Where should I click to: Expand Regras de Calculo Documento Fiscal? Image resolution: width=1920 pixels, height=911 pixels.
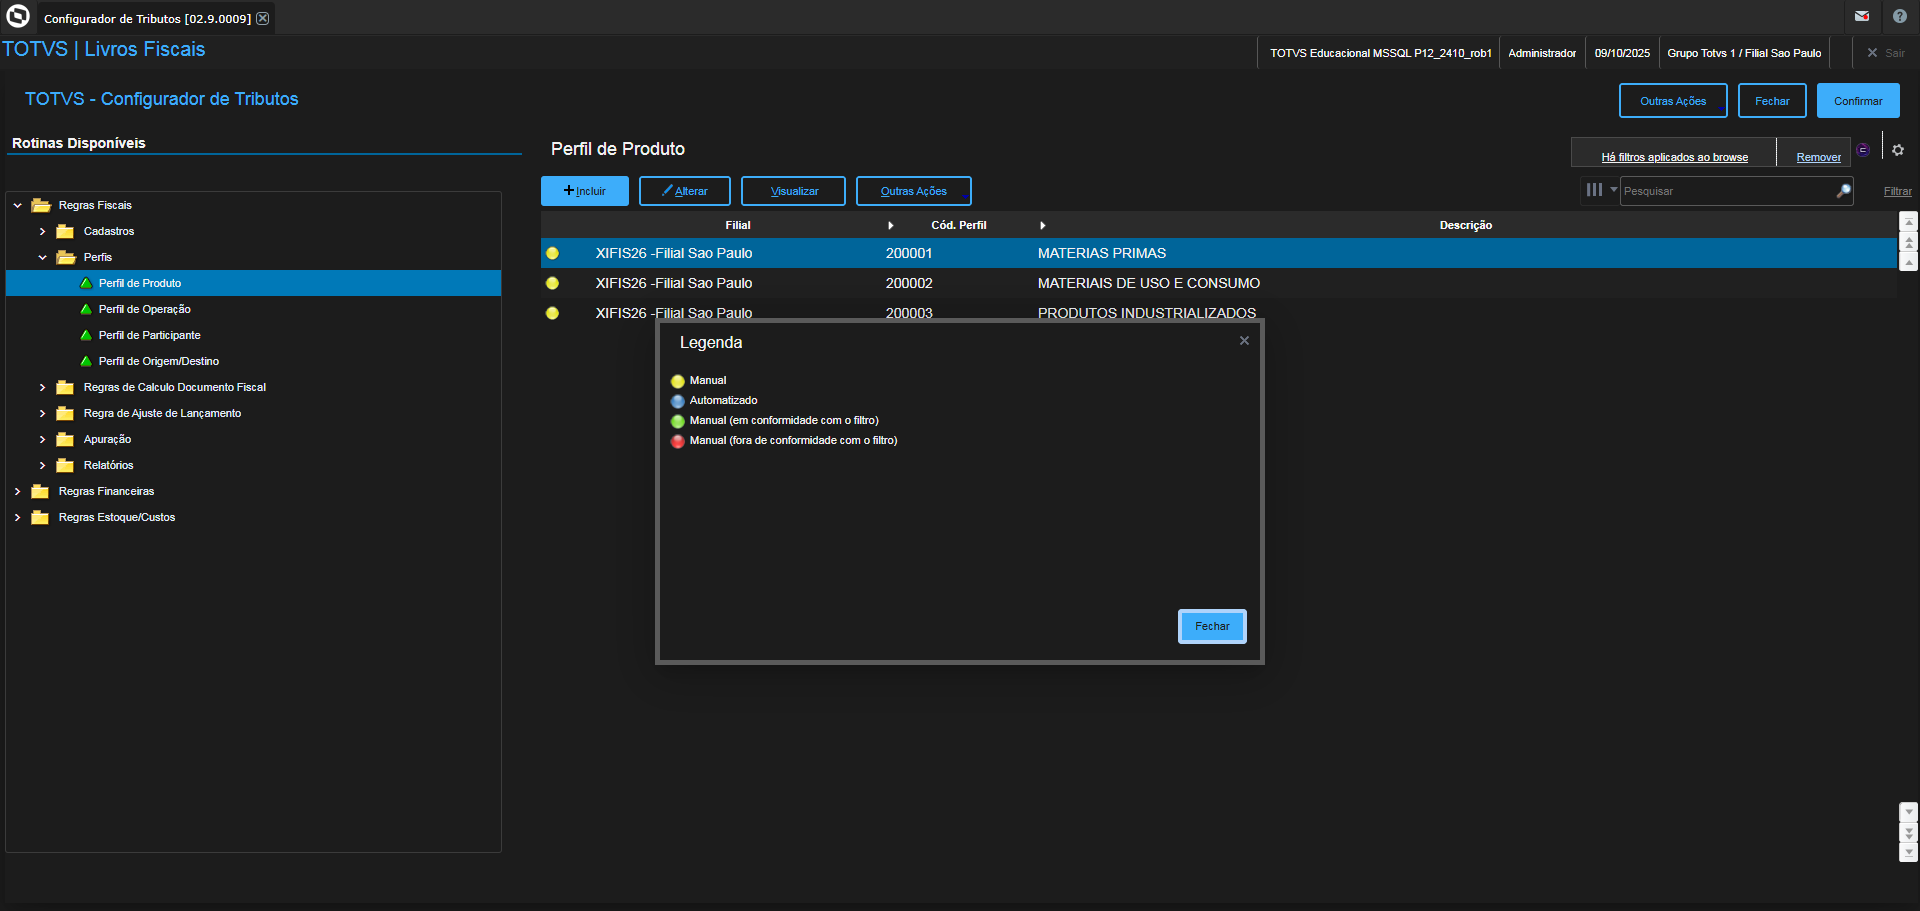[42, 387]
